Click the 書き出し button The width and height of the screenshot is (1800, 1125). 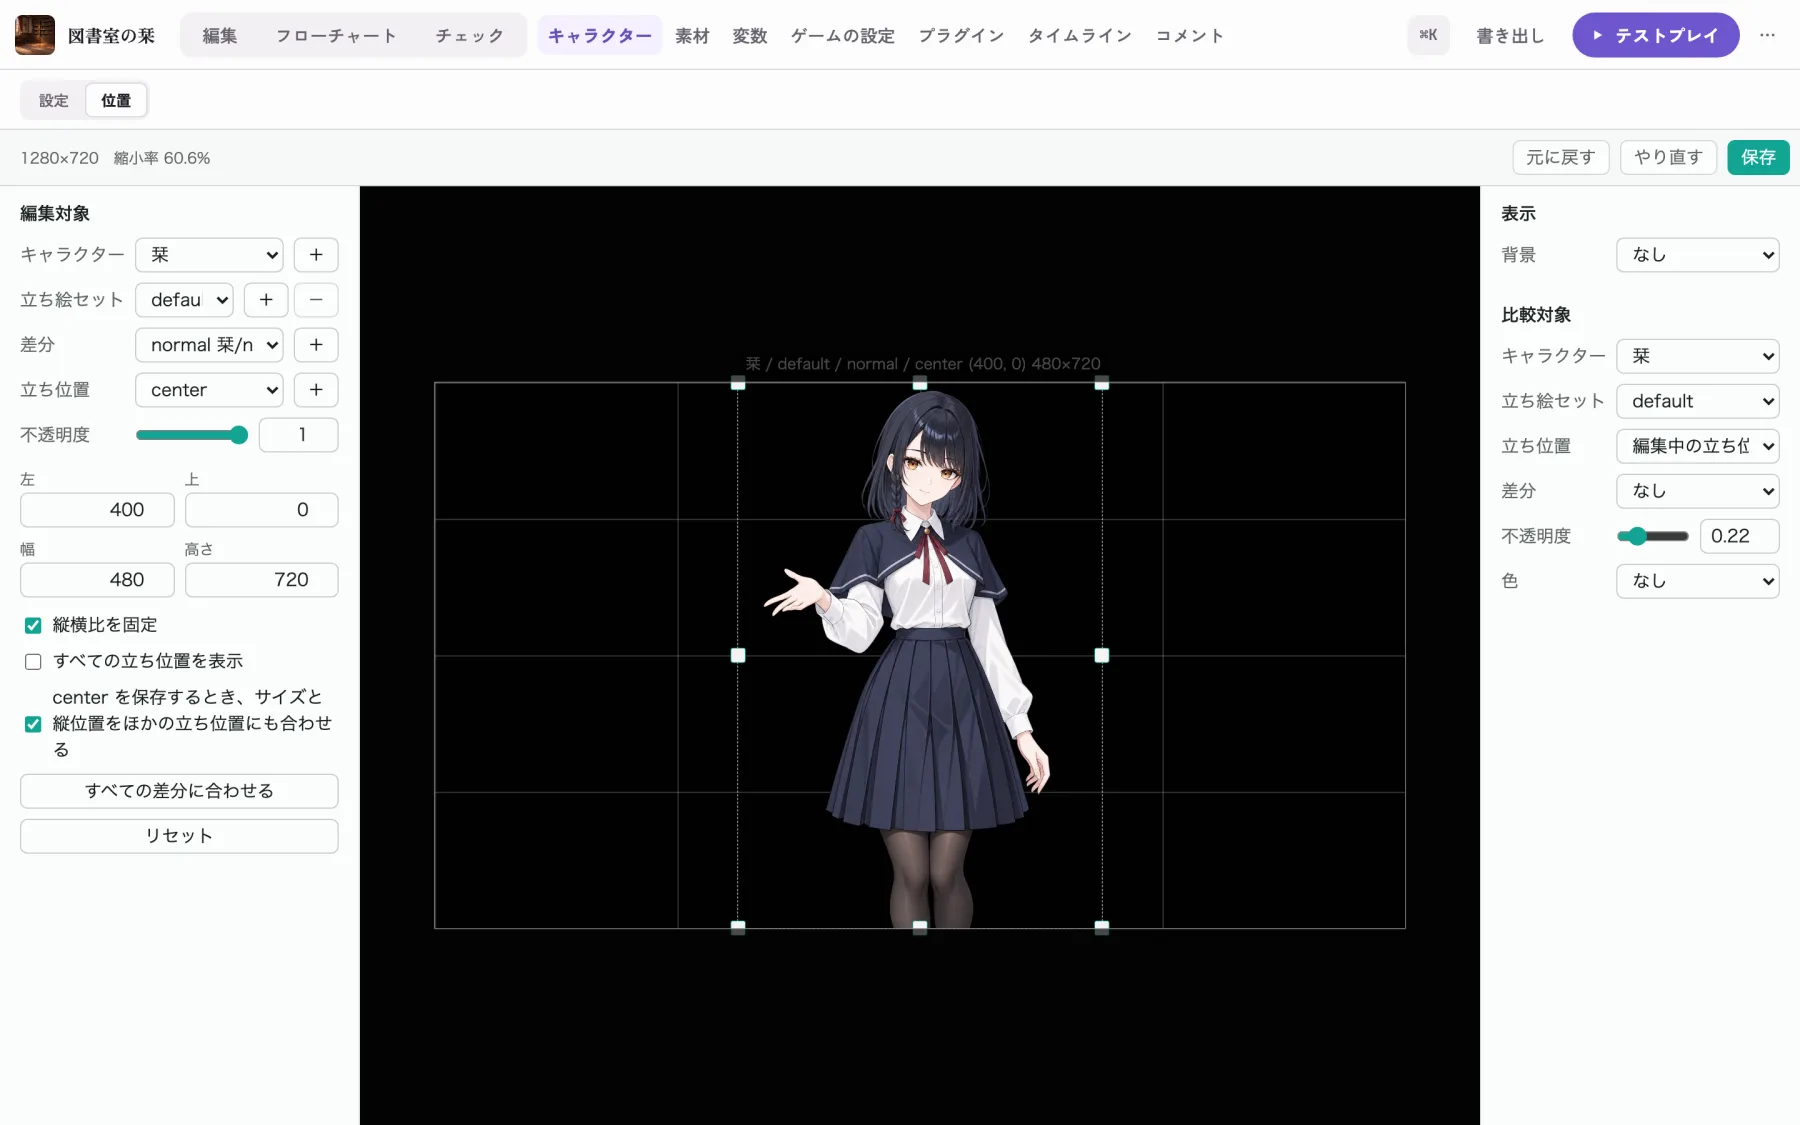[1510, 36]
